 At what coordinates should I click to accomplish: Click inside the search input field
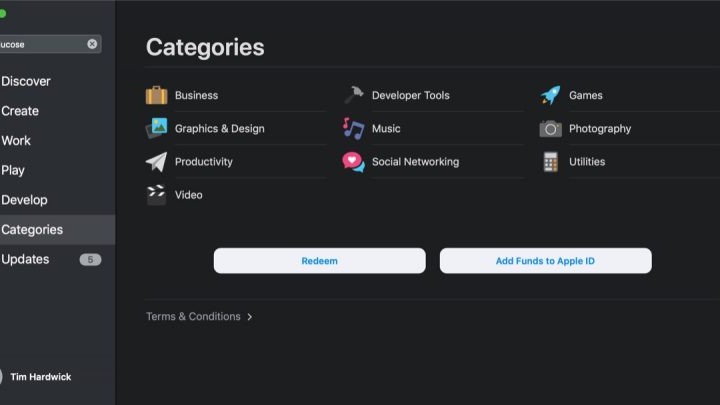click(40, 44)
